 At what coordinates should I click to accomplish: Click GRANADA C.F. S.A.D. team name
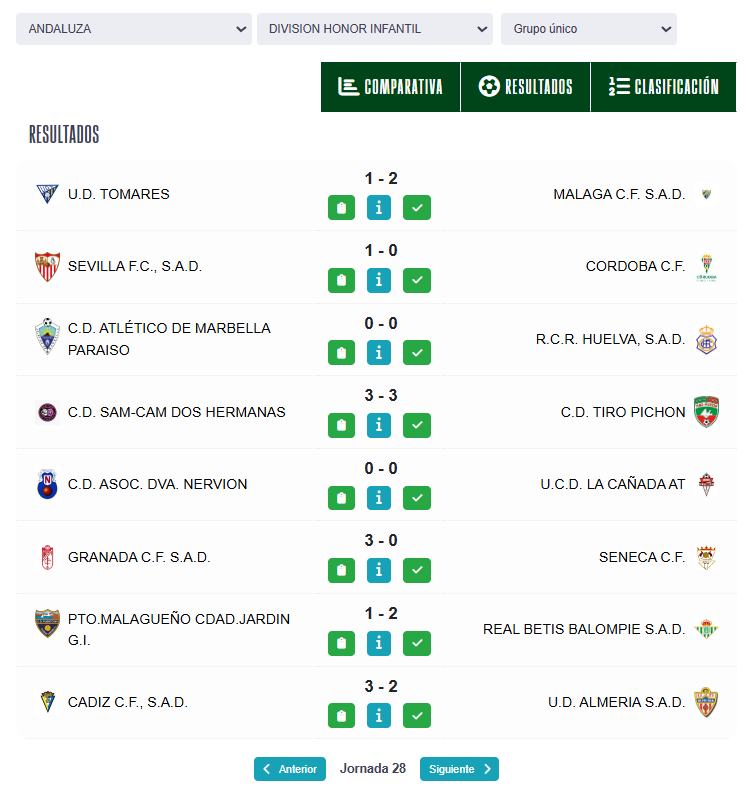(139, 557)
